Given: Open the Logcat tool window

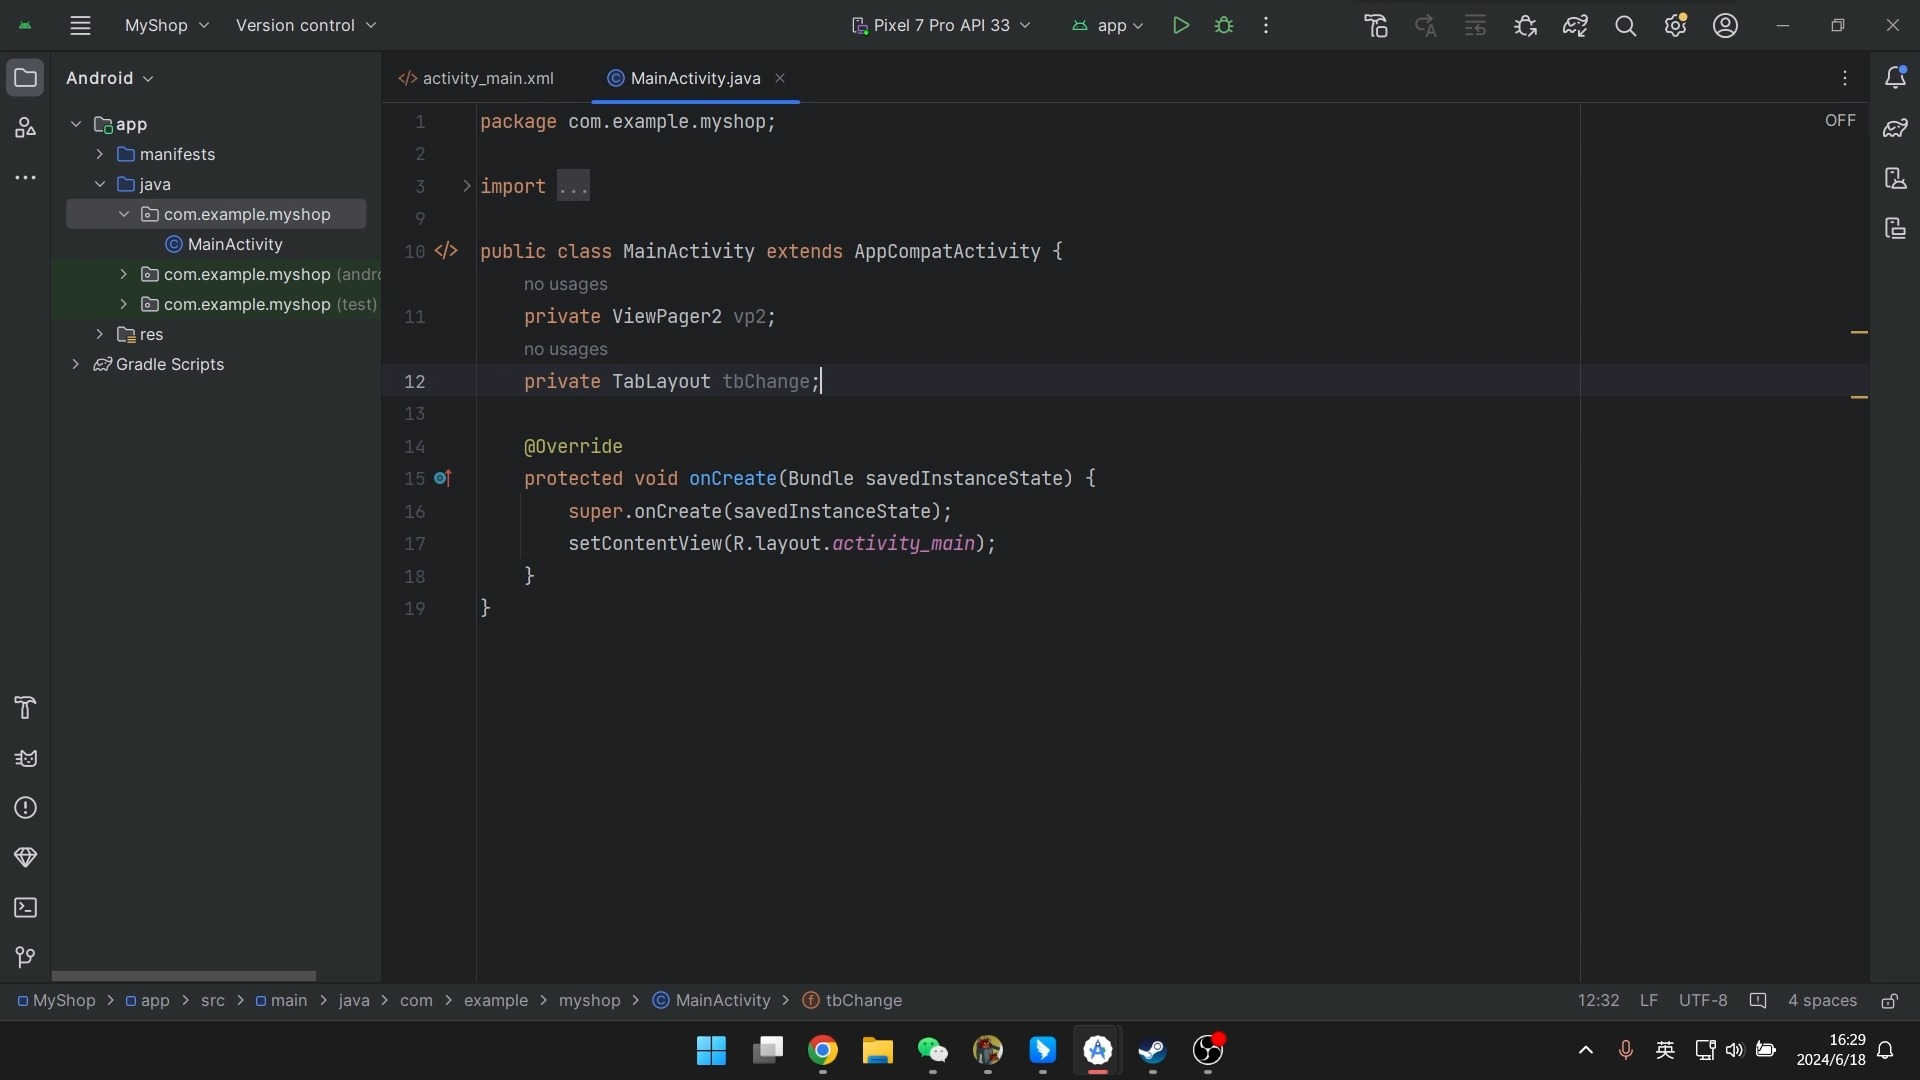Looking at the screenshot, I should [x=26, y=758].
